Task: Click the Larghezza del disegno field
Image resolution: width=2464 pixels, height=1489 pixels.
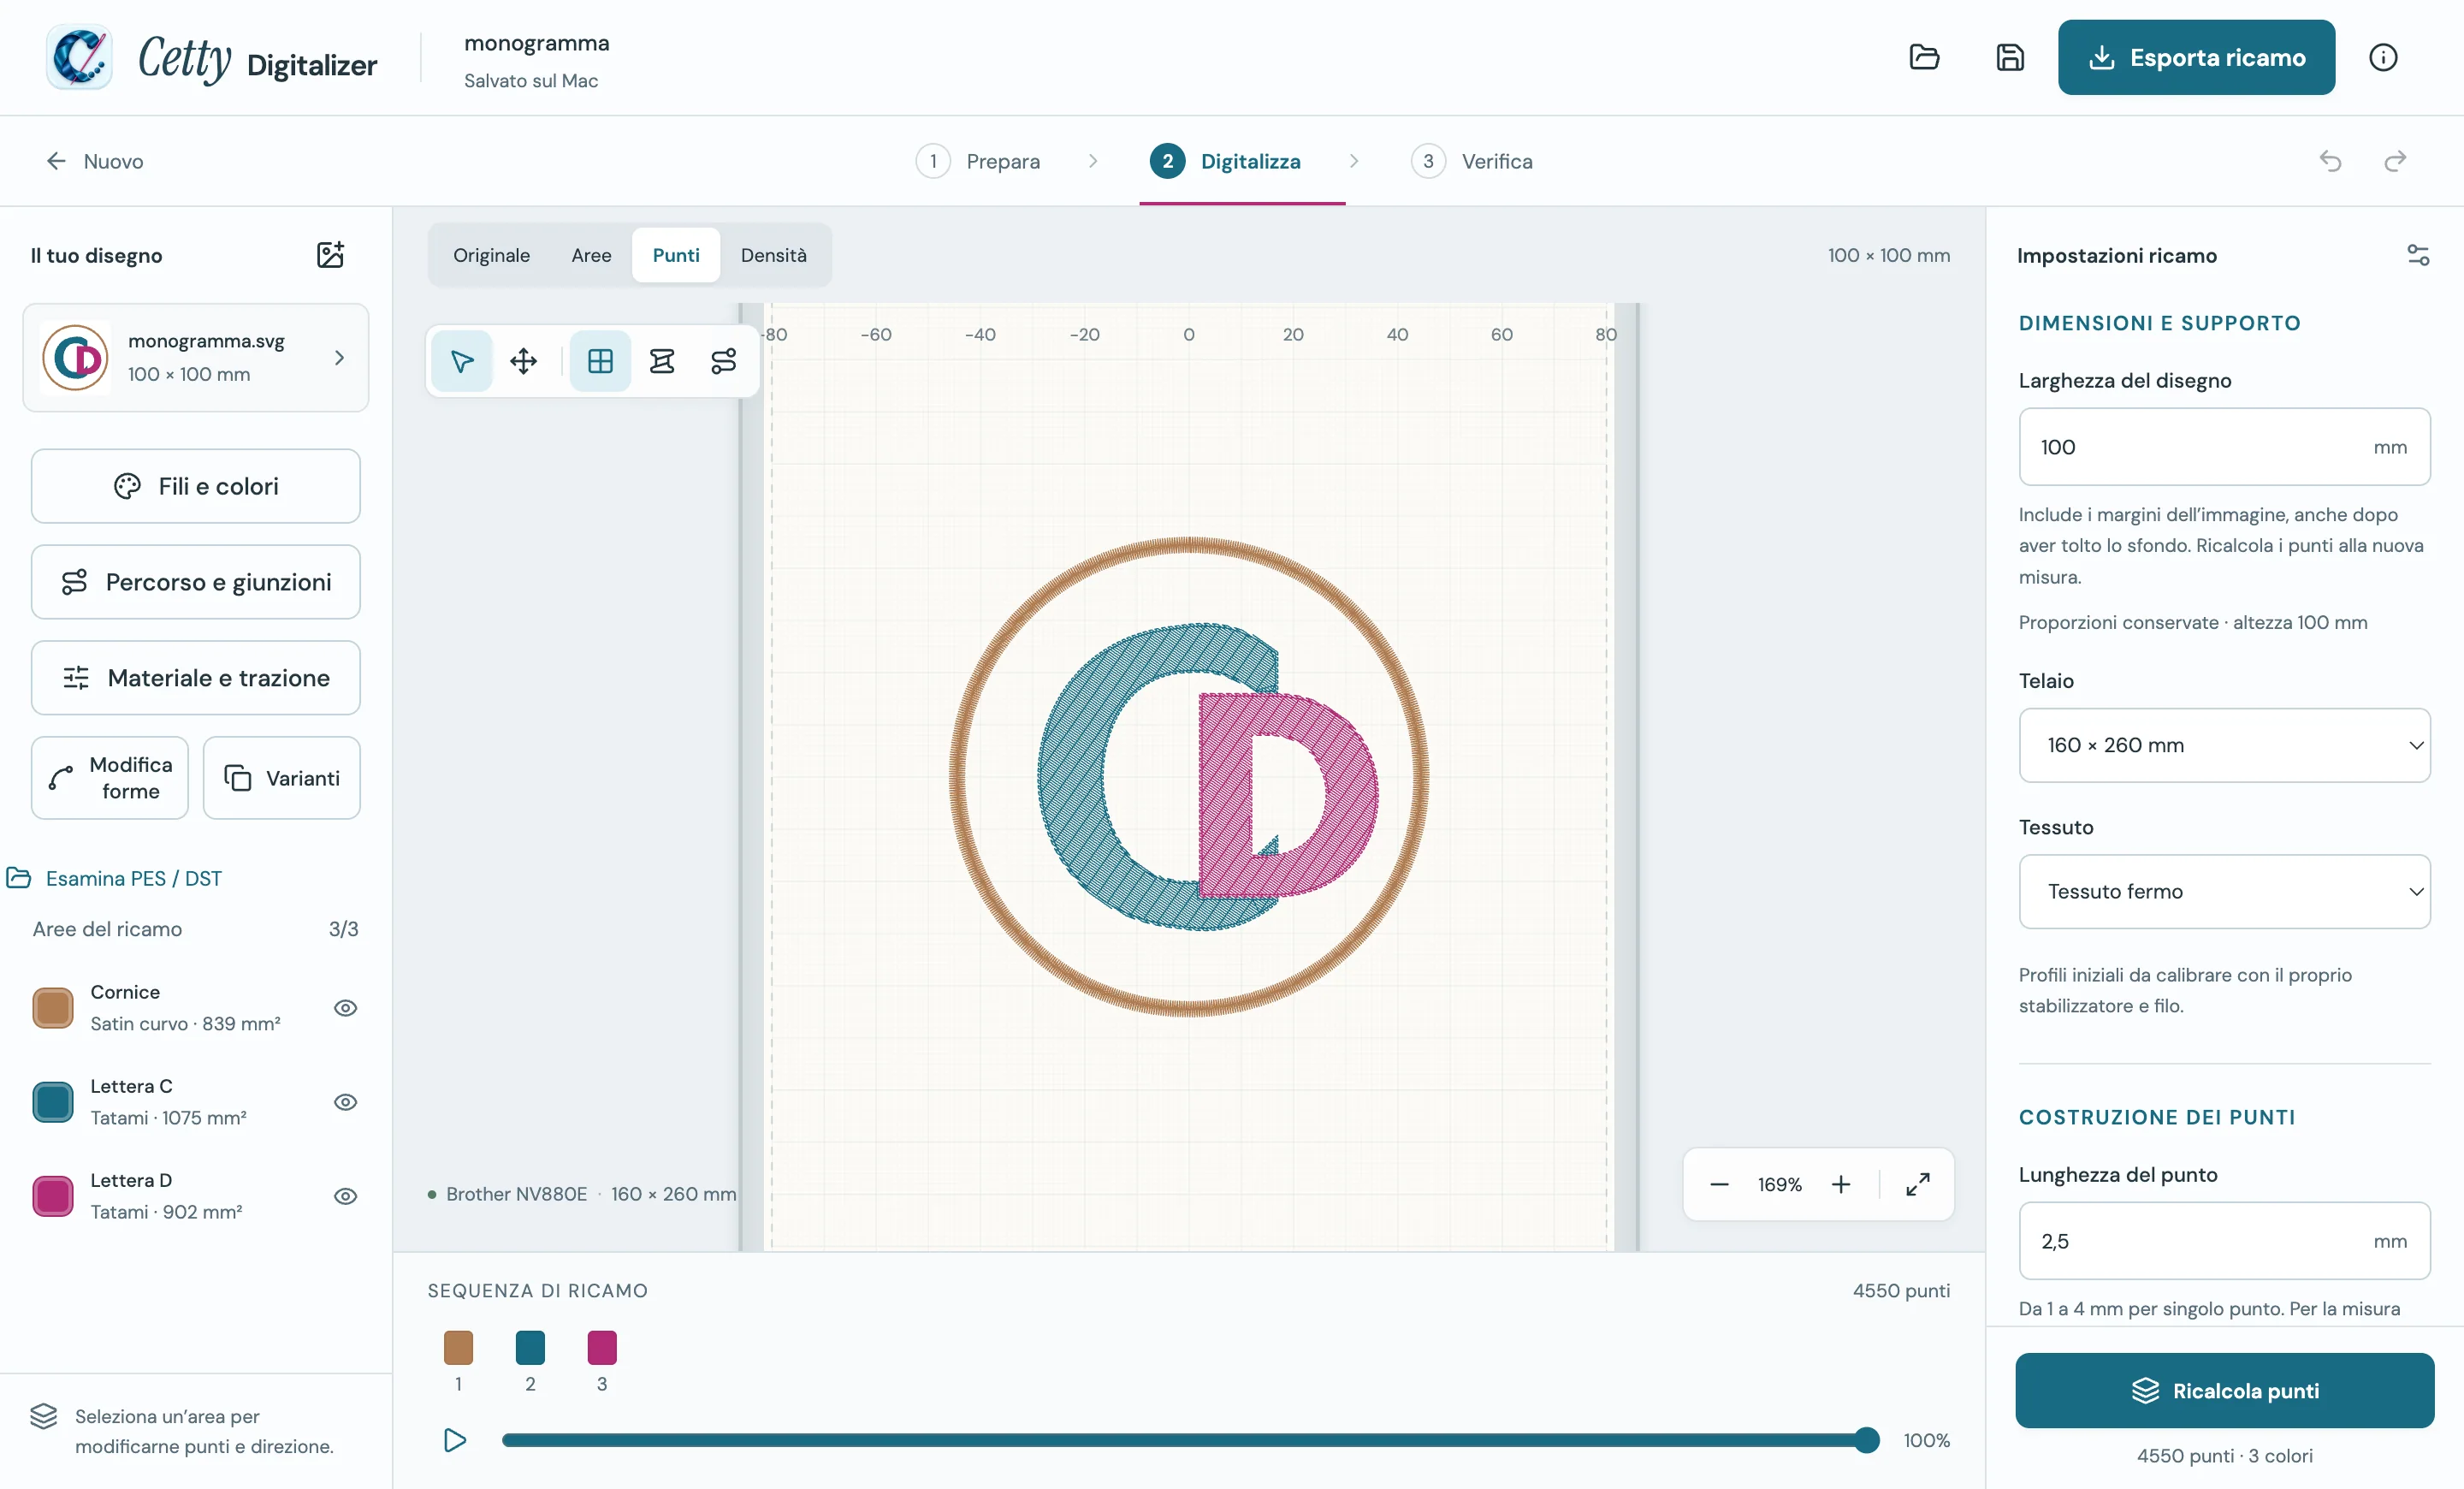Action: pyautogui.click(x=2224, y=447)
